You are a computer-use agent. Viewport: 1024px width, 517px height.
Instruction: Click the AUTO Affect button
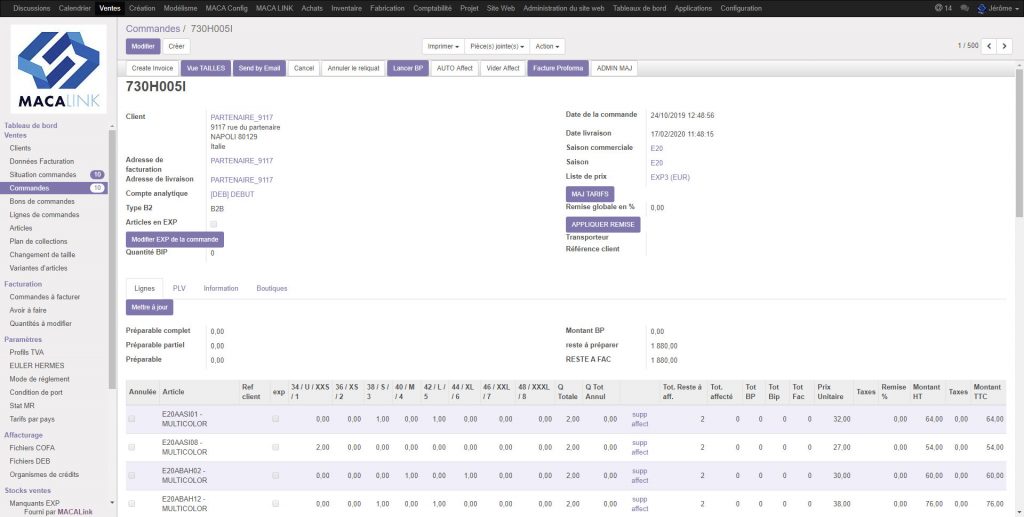[455, 68]
